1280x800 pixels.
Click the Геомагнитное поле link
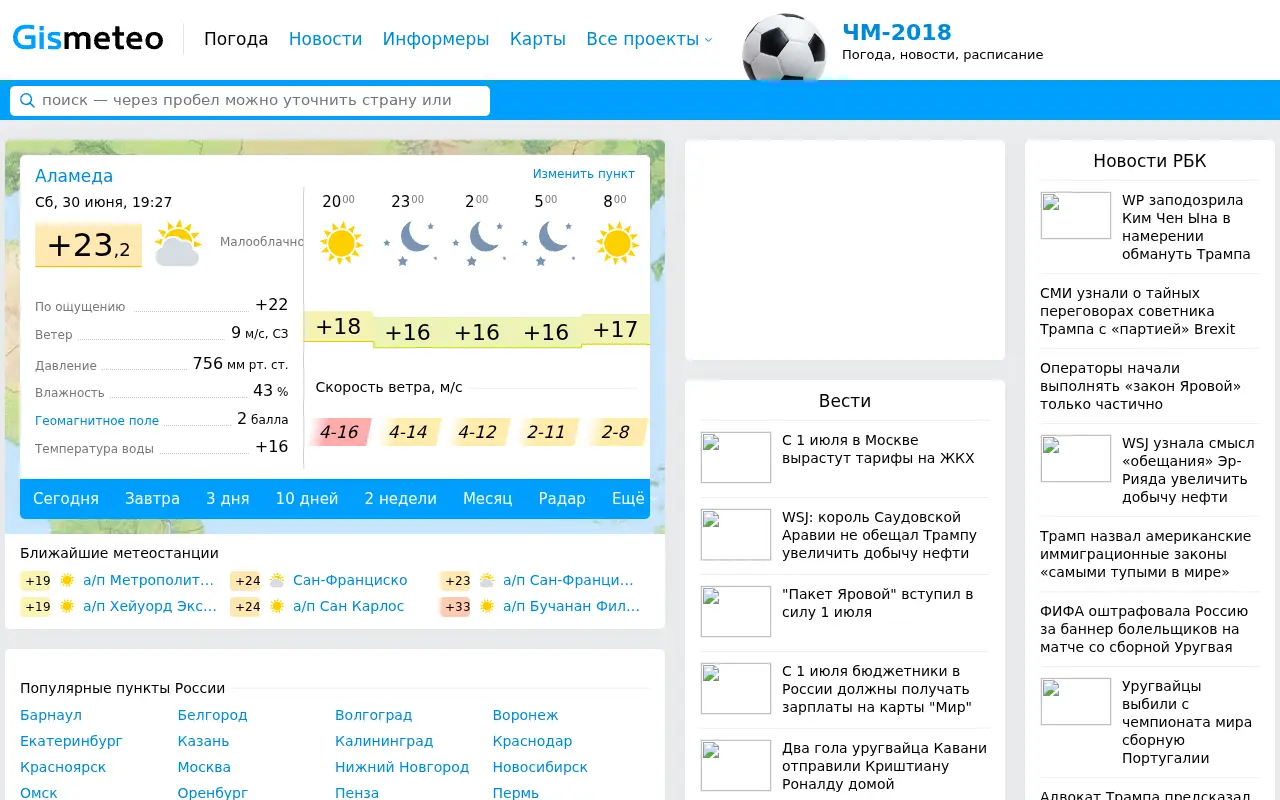click(97, 421)
